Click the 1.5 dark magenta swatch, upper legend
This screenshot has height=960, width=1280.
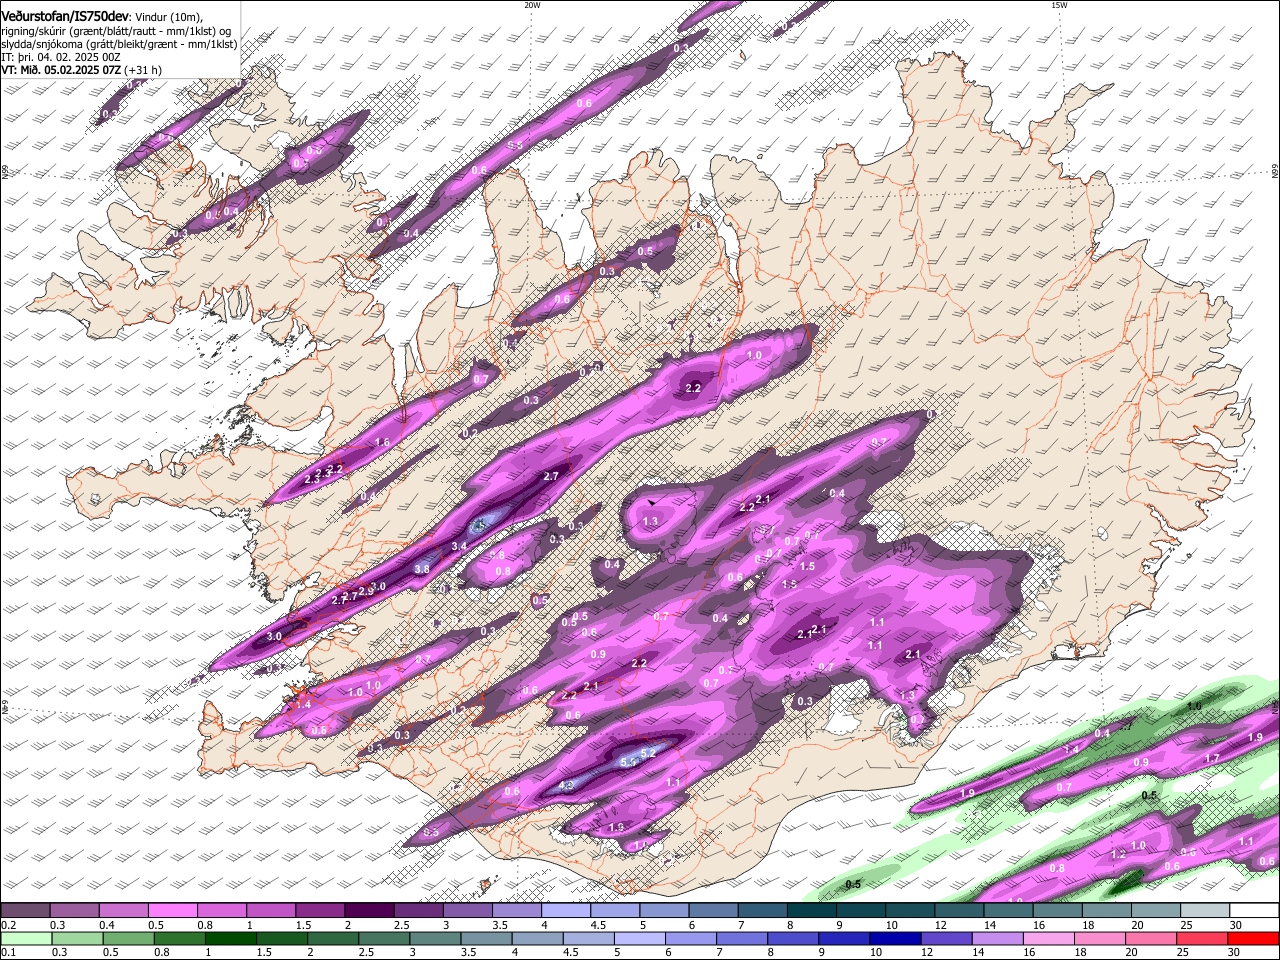pos(320,911)
